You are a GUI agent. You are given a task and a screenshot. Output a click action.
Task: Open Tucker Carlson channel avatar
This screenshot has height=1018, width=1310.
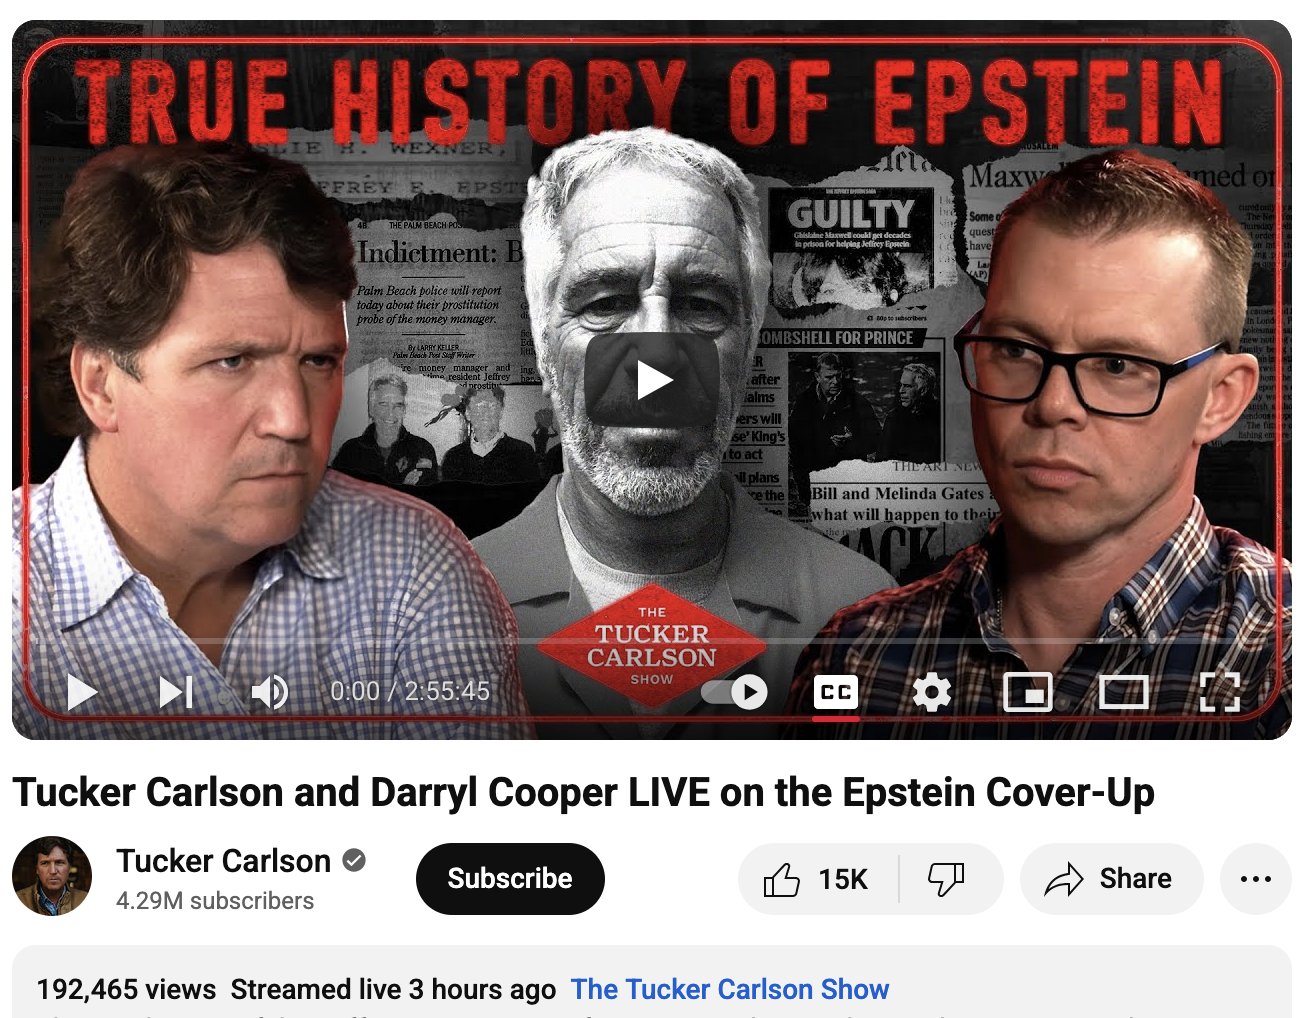pyautogui.click(x=52, y=877)
